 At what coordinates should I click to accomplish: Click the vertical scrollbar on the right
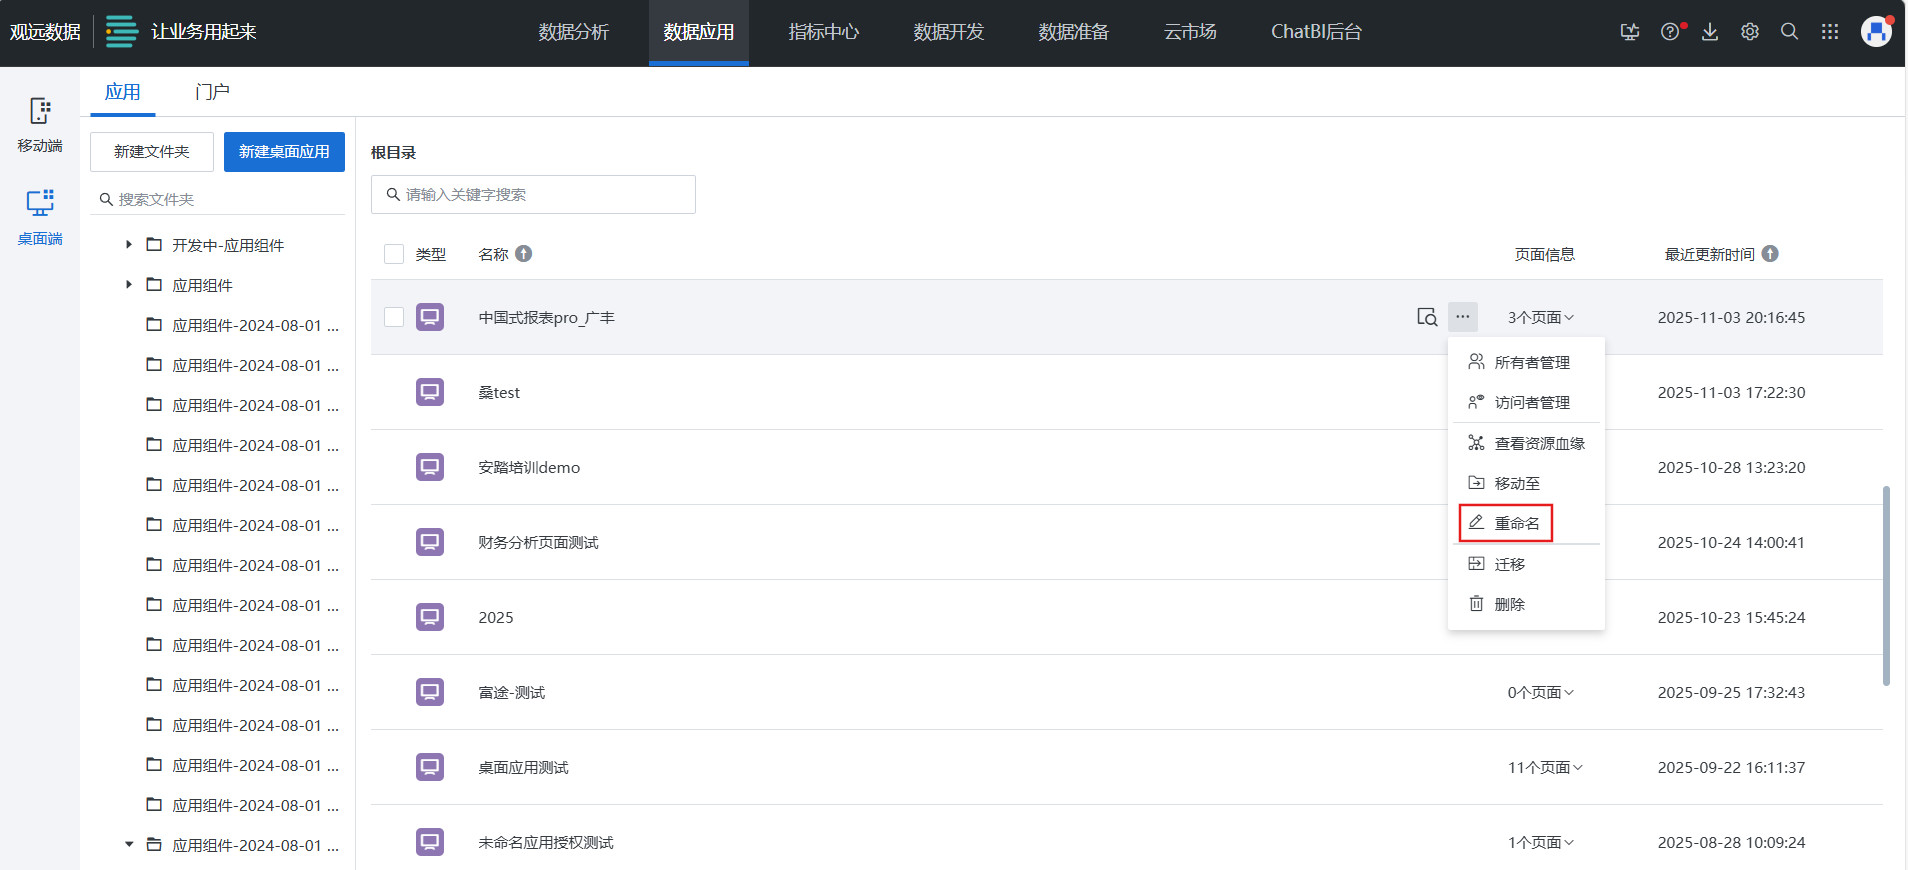(1886, 585)
